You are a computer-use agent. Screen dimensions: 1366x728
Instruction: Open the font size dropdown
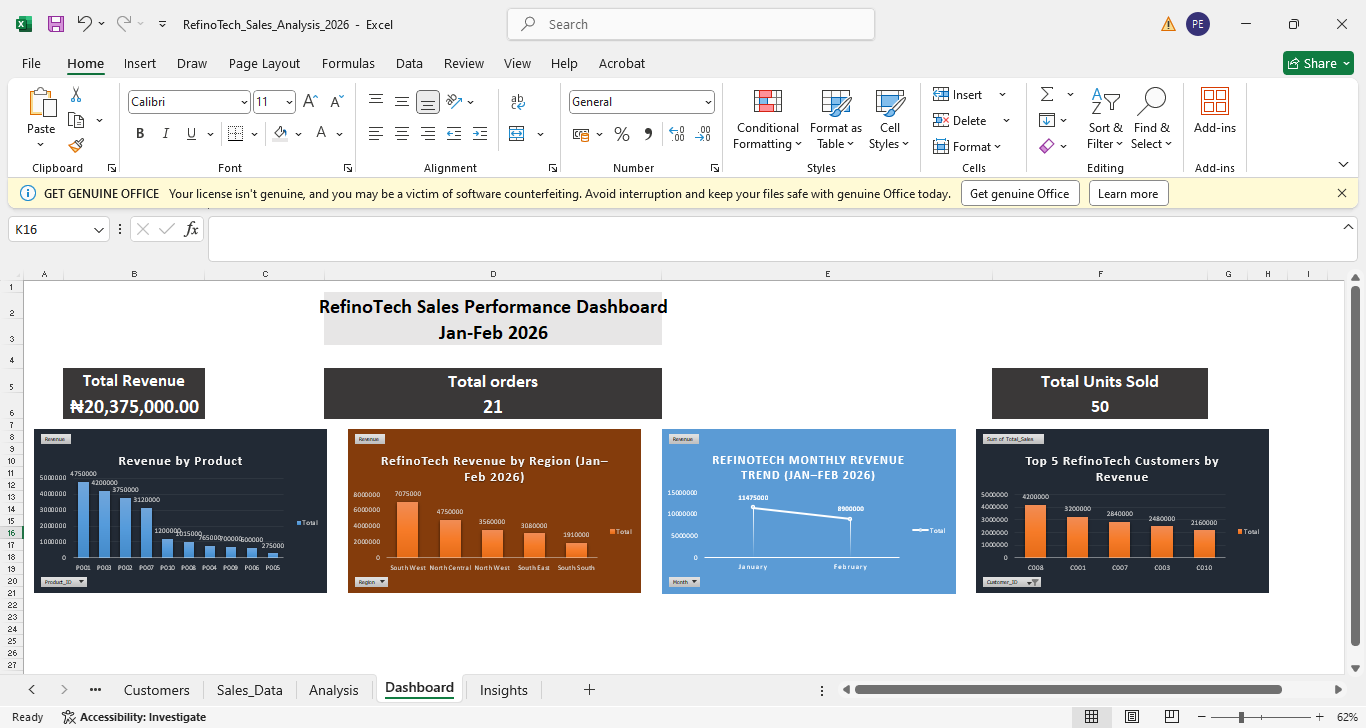point(290,102)
